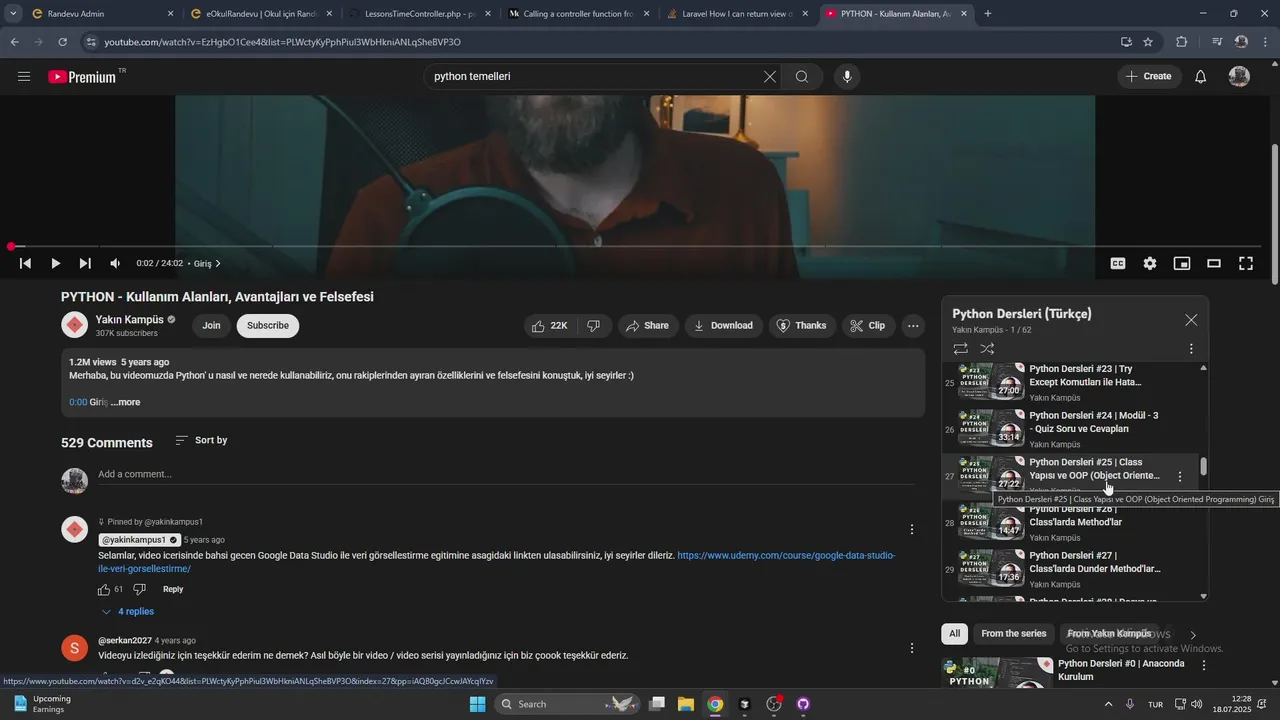Close the Python Dersleri playlist panel
The height and width of the screenshot is (720, 1280).
(x=1191, y=320)
